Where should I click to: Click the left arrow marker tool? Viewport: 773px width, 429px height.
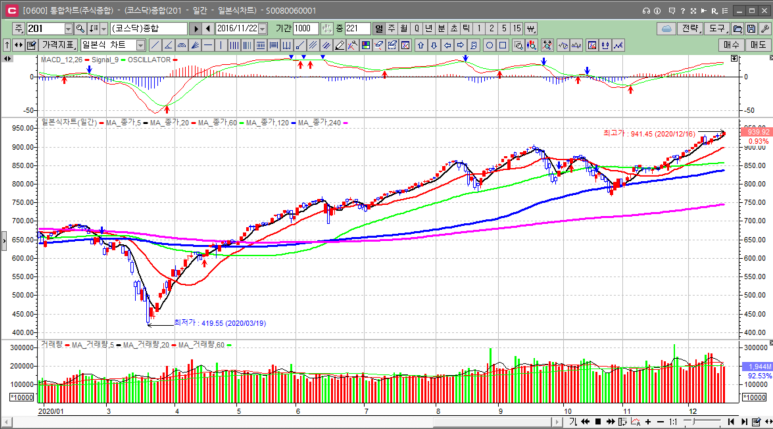(x=447, y=45)
